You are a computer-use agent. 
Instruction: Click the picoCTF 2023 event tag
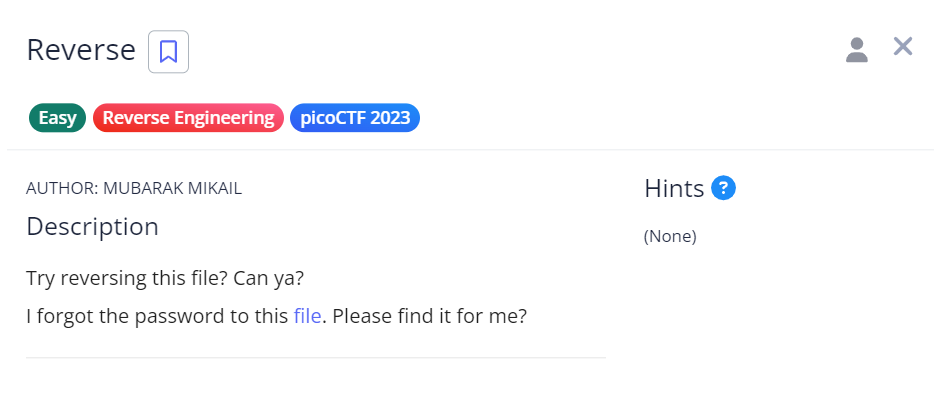click(354, 118)
